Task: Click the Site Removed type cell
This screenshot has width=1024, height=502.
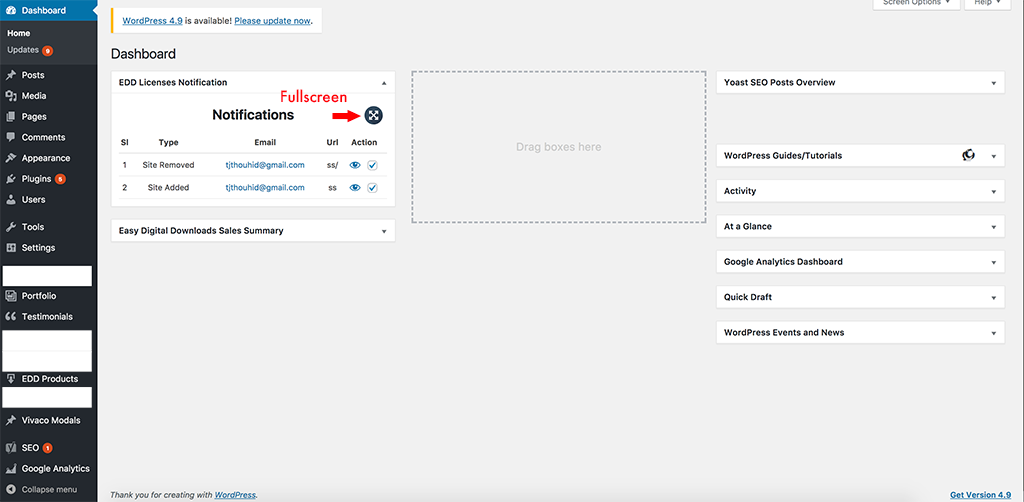Action: (x=168, y=165)
